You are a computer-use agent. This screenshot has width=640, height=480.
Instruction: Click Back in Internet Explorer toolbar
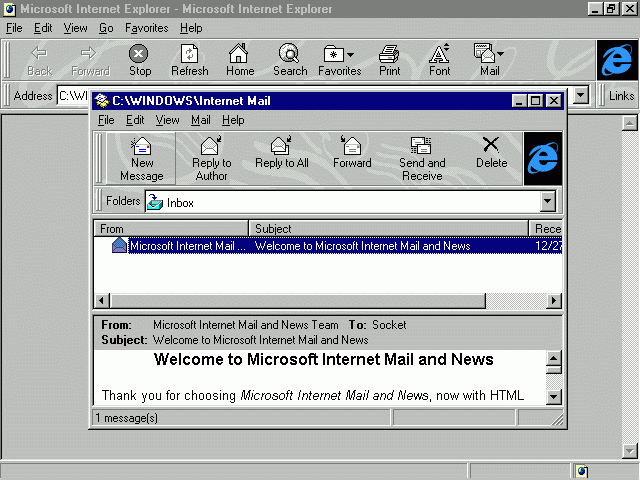click(40, 60)
